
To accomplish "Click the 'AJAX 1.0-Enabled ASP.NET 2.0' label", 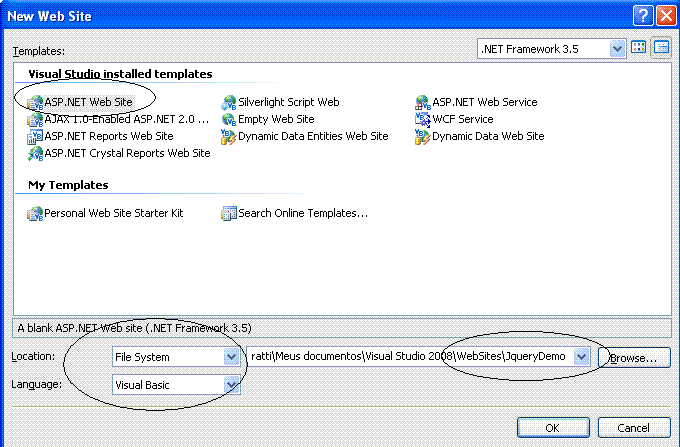I will coord(127,119).
